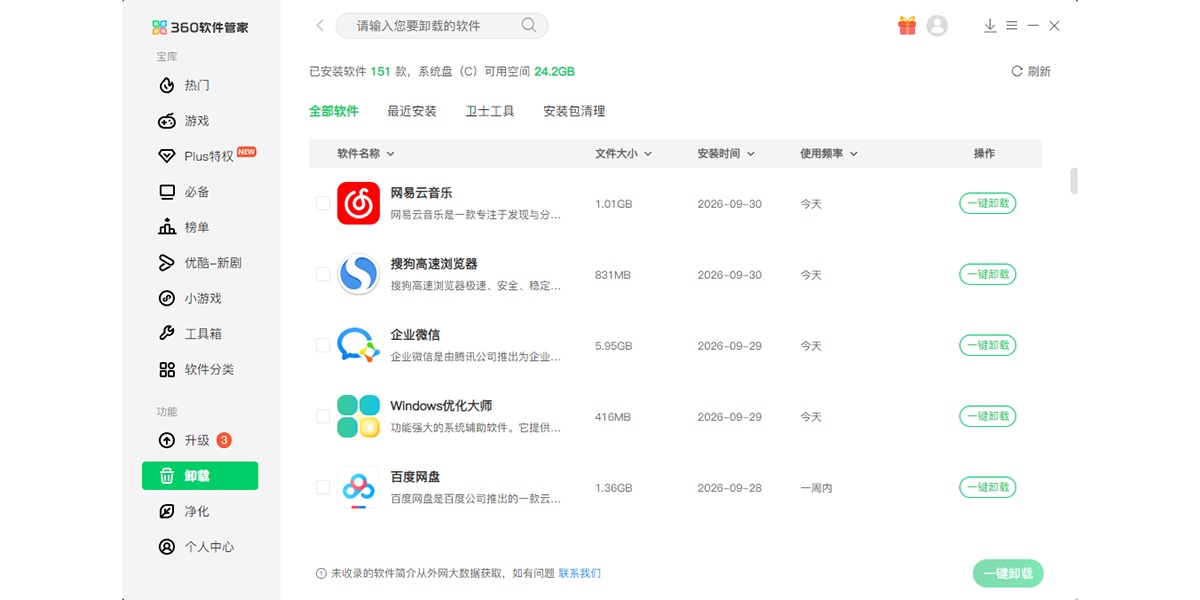The height and width of the screenshot is (600, 1200).
Task: Switch to the 最近安装 tab
Action: 412,111
